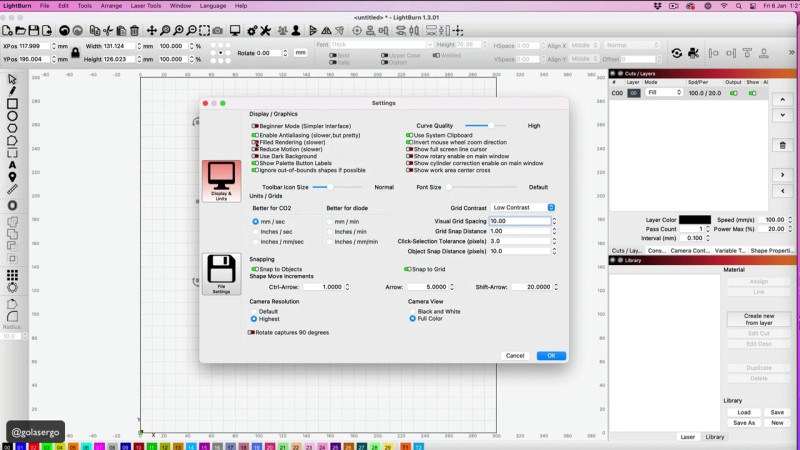
Task: Open the Laser Tools menu
Action: [x=146, y=6]
